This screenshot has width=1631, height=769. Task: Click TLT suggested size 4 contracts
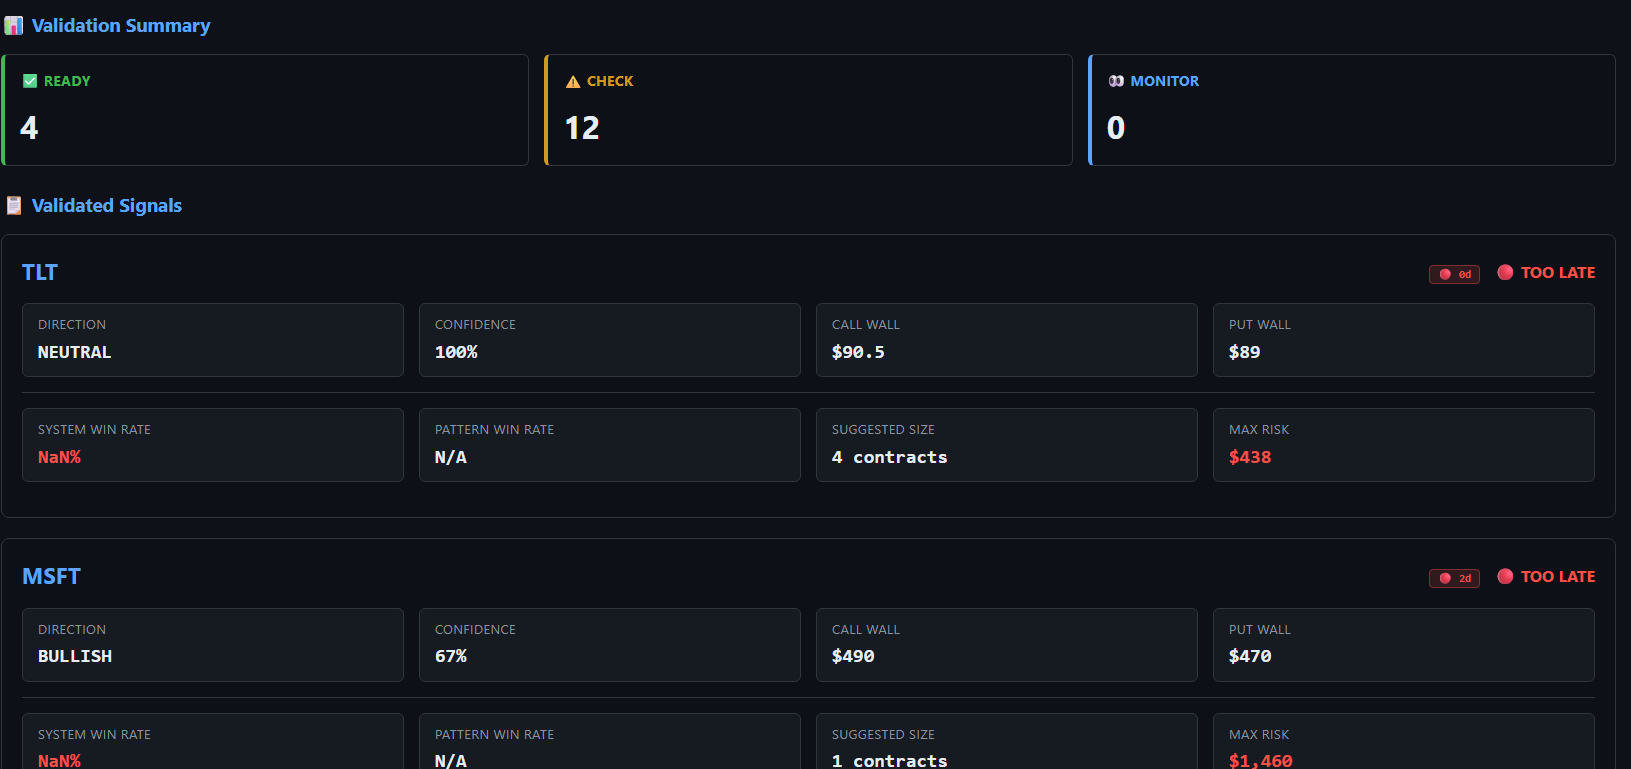coord(889,457)
